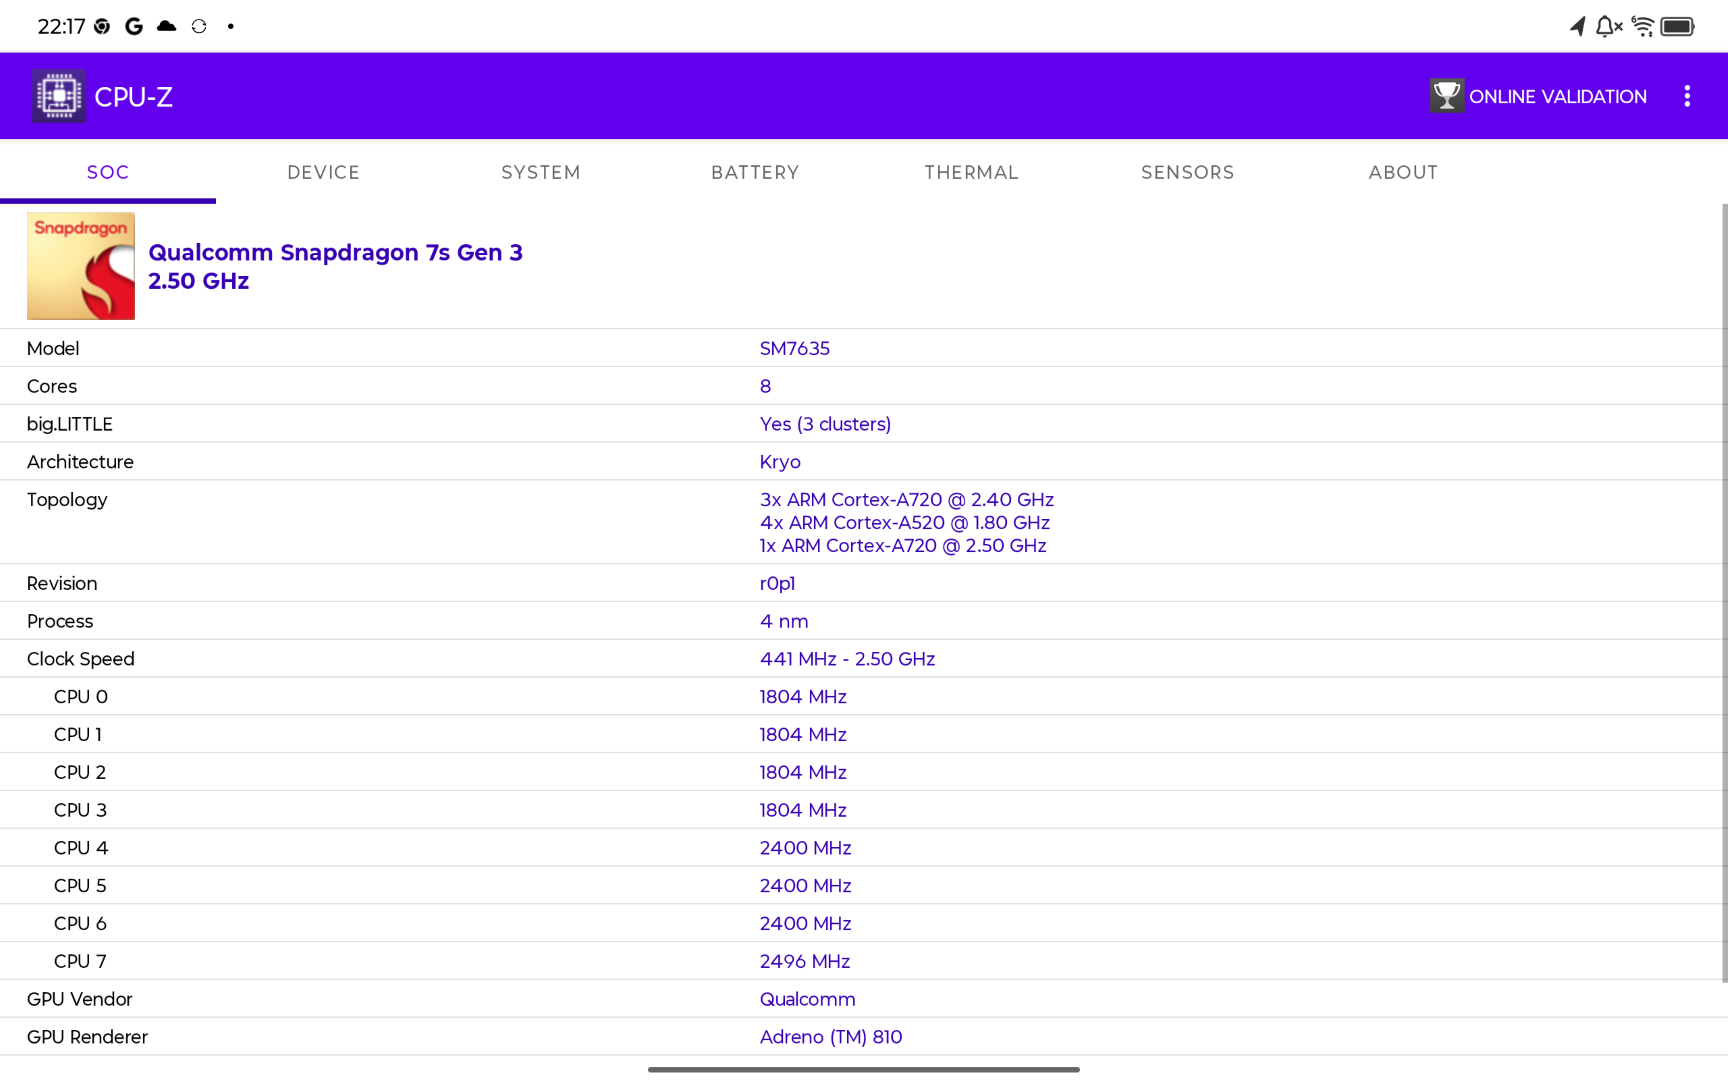This screenshot has width=1728, height=1080.
Task: Go to the SENSORS tab
Action: [1188, 172]
